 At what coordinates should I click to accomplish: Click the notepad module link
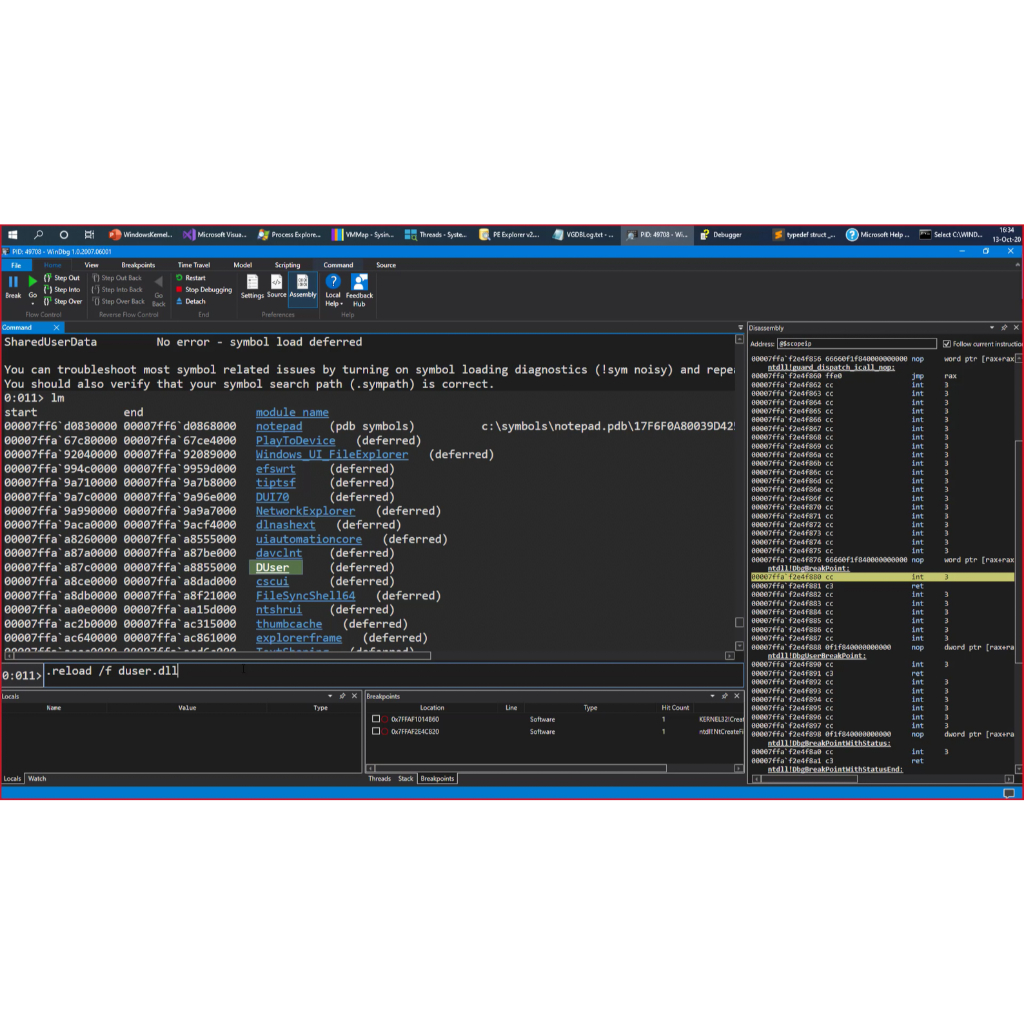(279, 426)
